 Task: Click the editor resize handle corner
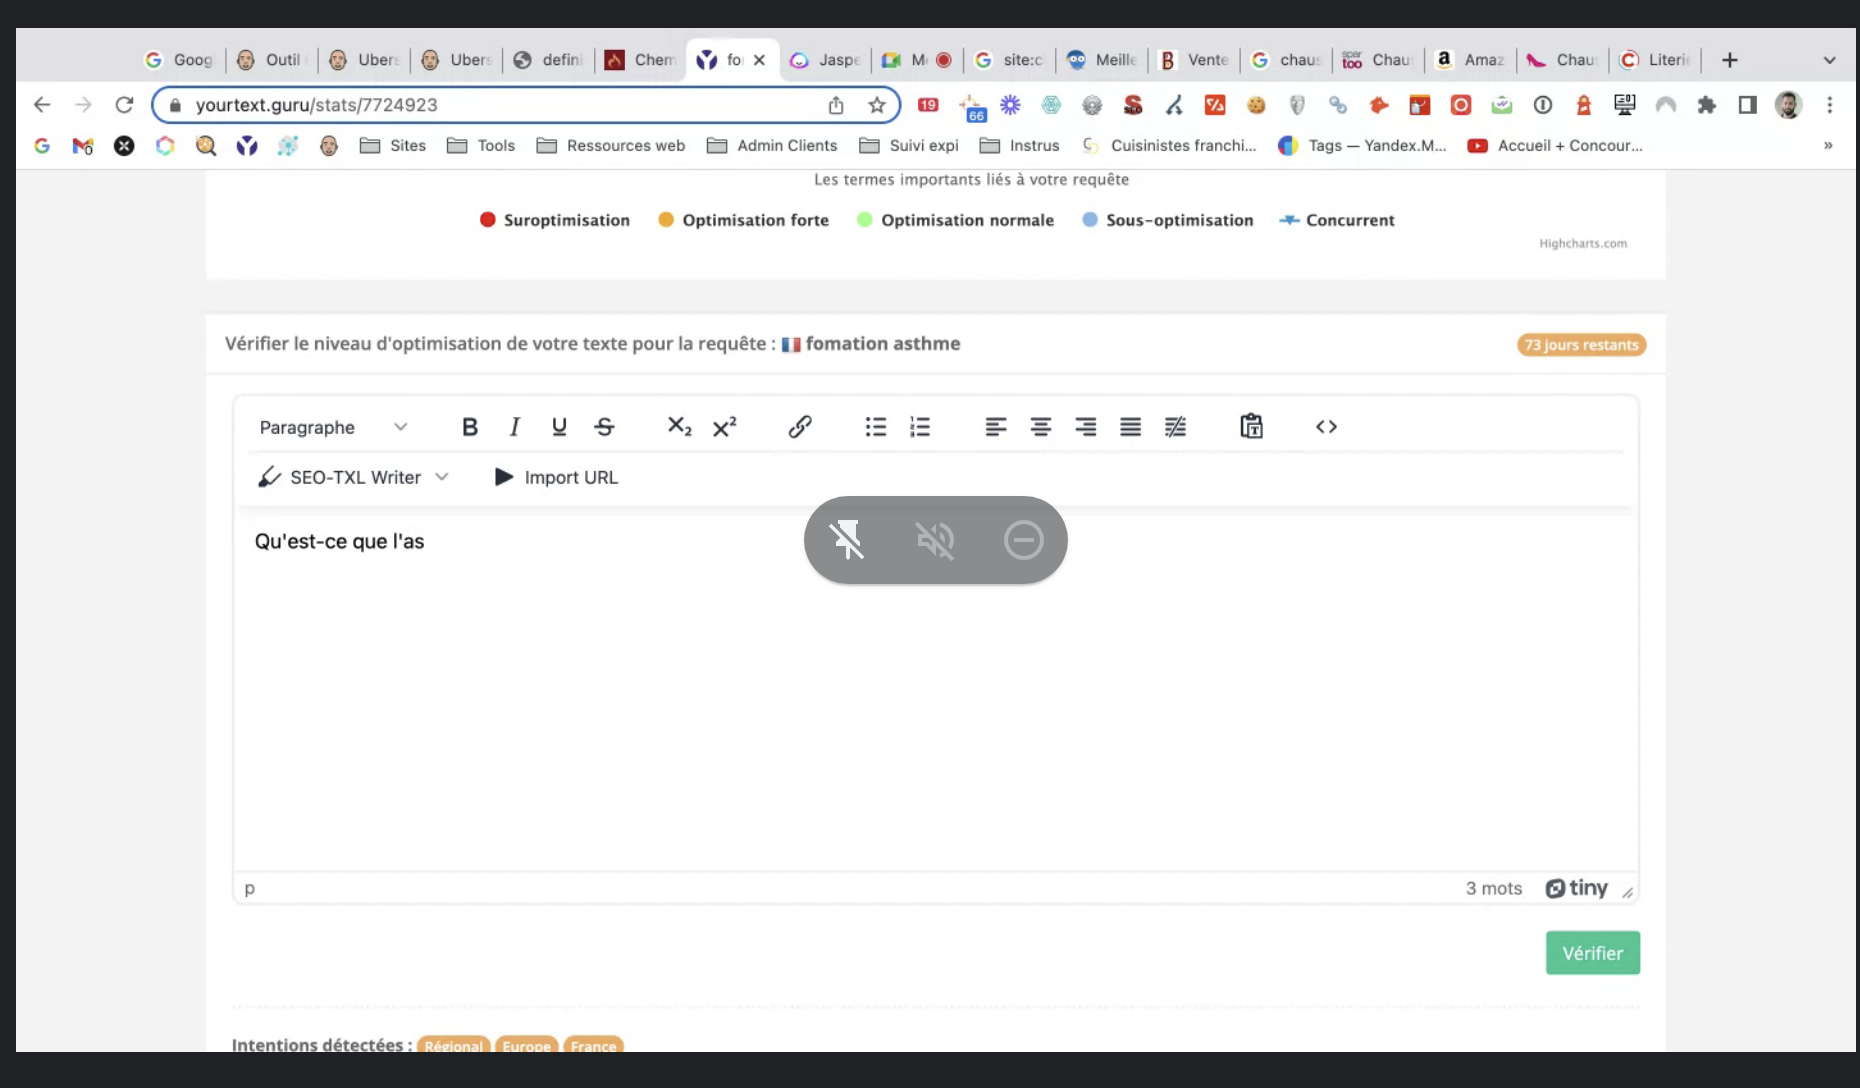tap(1628, 892)
